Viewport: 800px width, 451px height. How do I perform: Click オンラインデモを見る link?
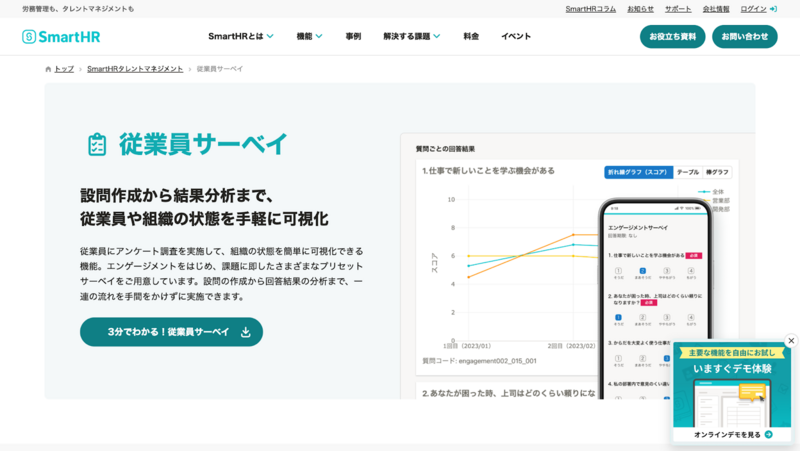(727, 435)
